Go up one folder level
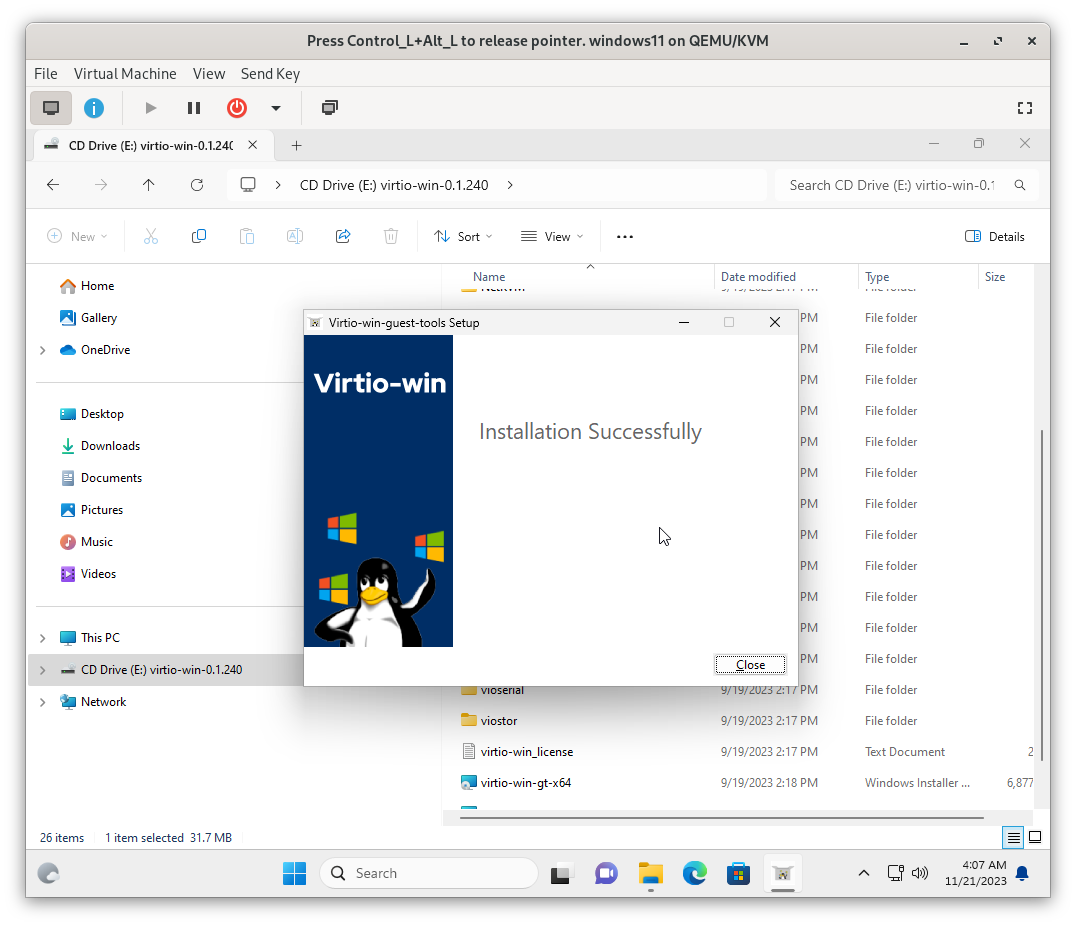 click(x=148, y=185)
